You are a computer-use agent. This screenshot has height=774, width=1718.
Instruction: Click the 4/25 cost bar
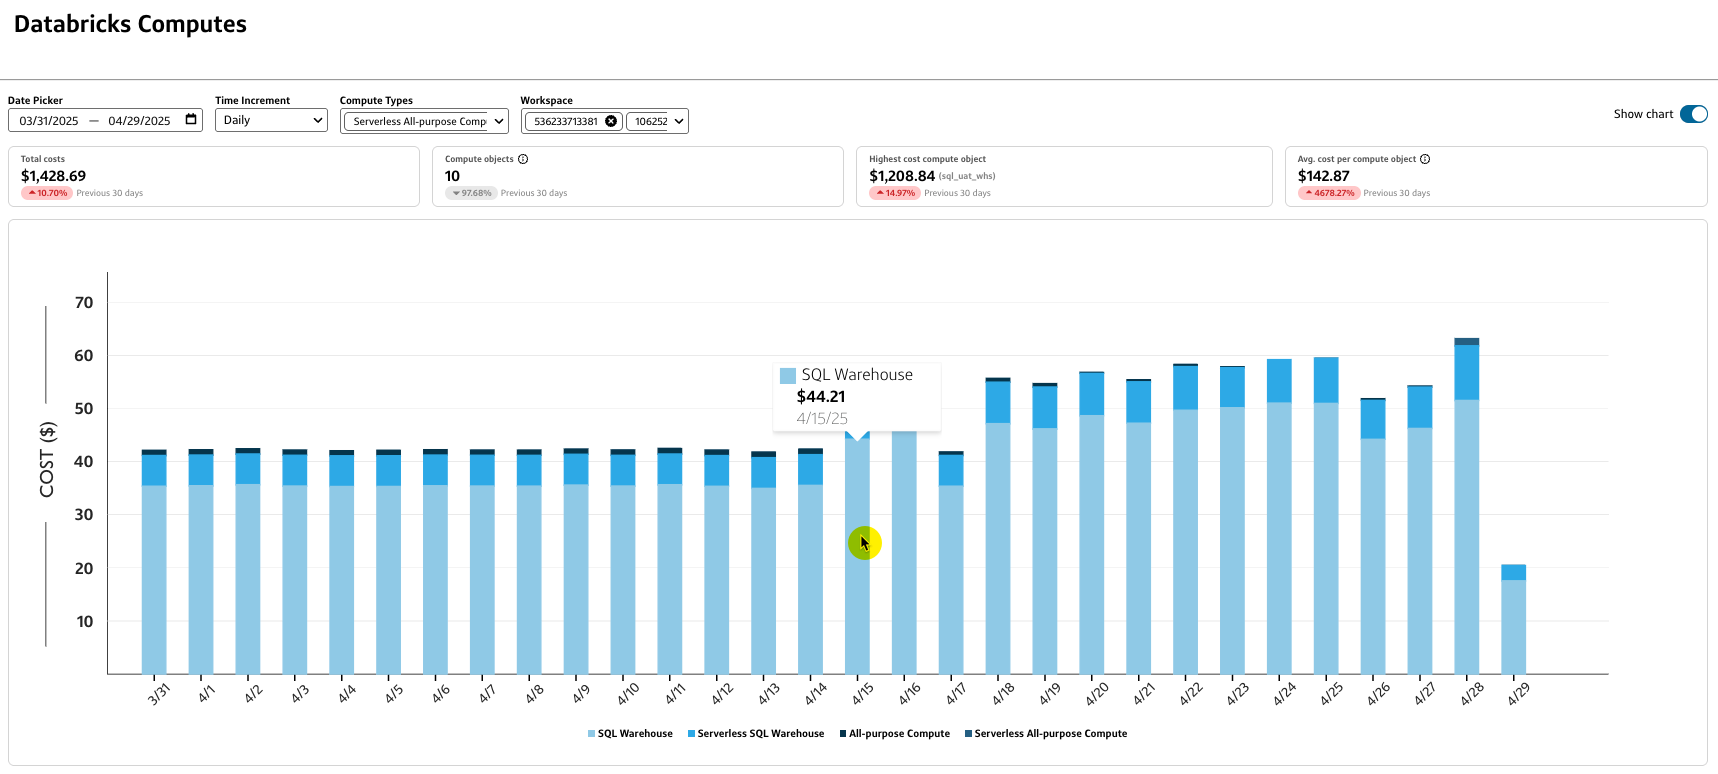pyautogui.click(x=1326, y=516)
